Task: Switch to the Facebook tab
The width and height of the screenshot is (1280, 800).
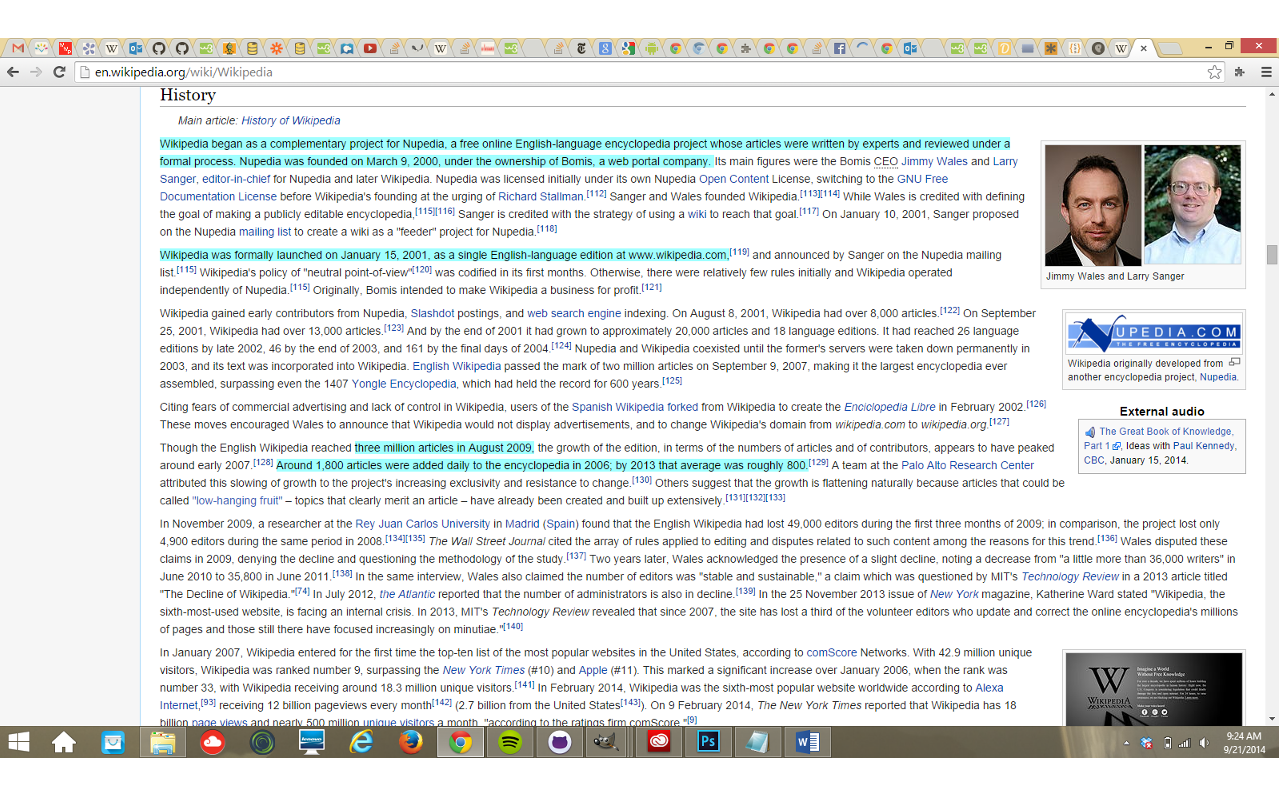Action: click(839, 48)
